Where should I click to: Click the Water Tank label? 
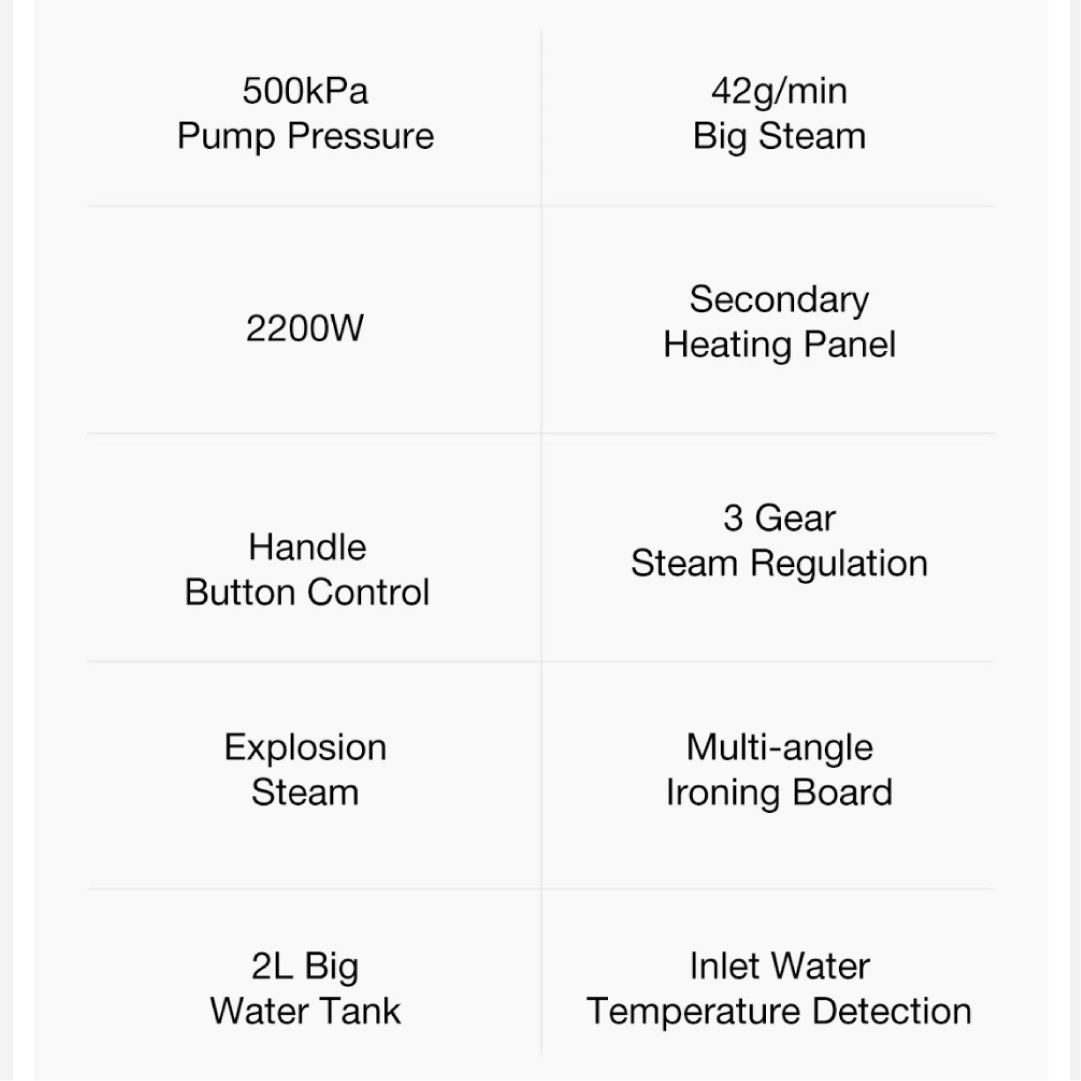[305, 1010]
